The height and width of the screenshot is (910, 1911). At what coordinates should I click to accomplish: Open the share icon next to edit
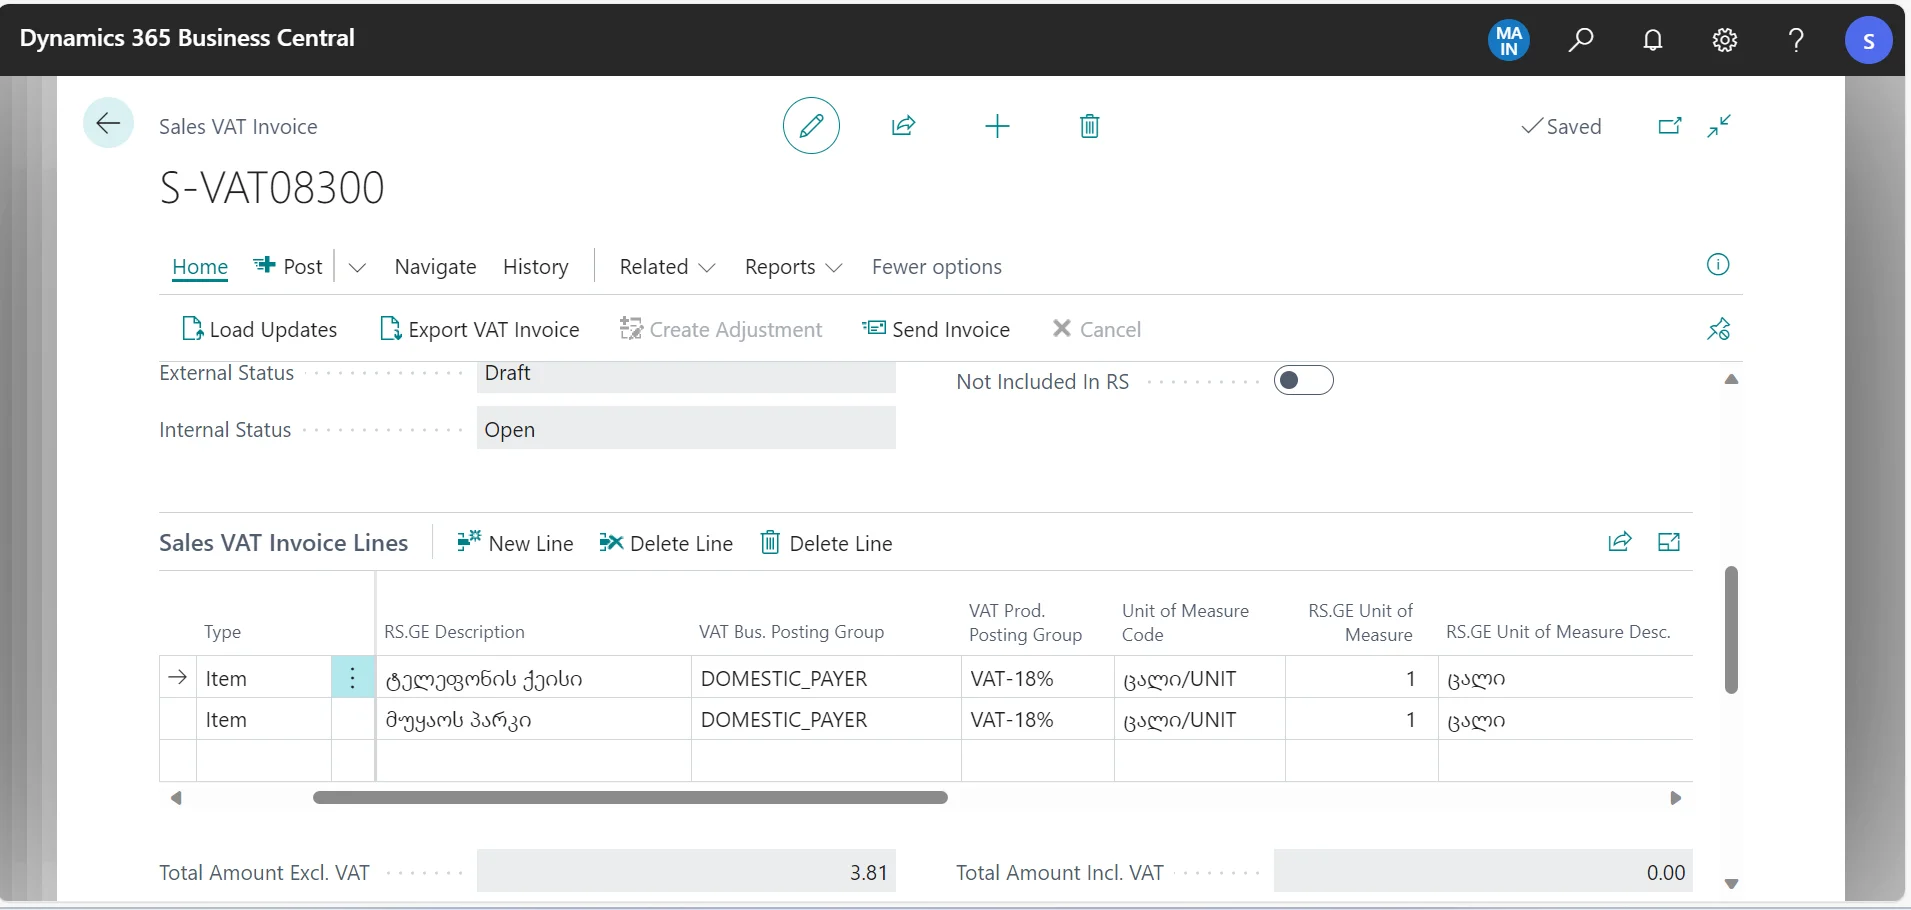902,125
